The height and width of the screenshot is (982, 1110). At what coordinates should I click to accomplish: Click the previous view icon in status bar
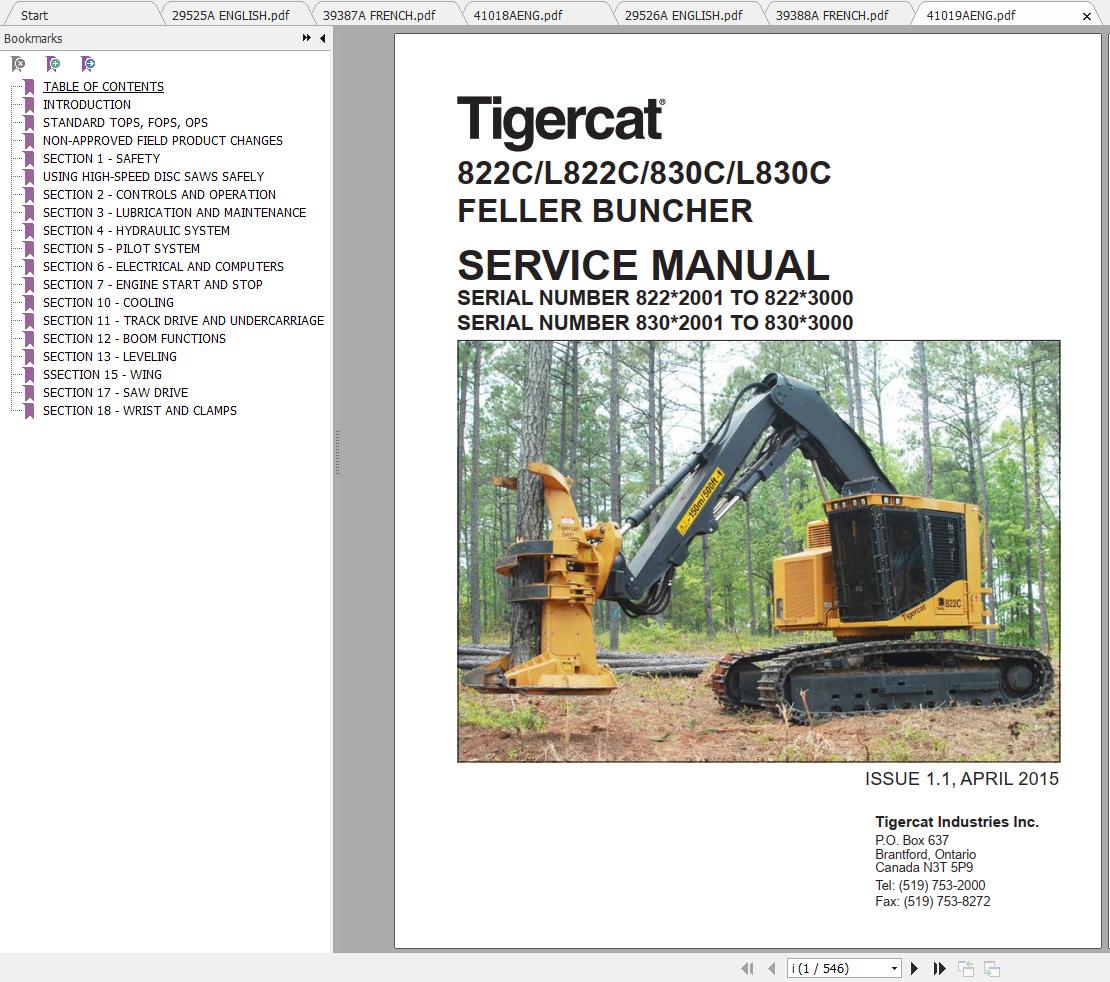(x=966, y=969)
